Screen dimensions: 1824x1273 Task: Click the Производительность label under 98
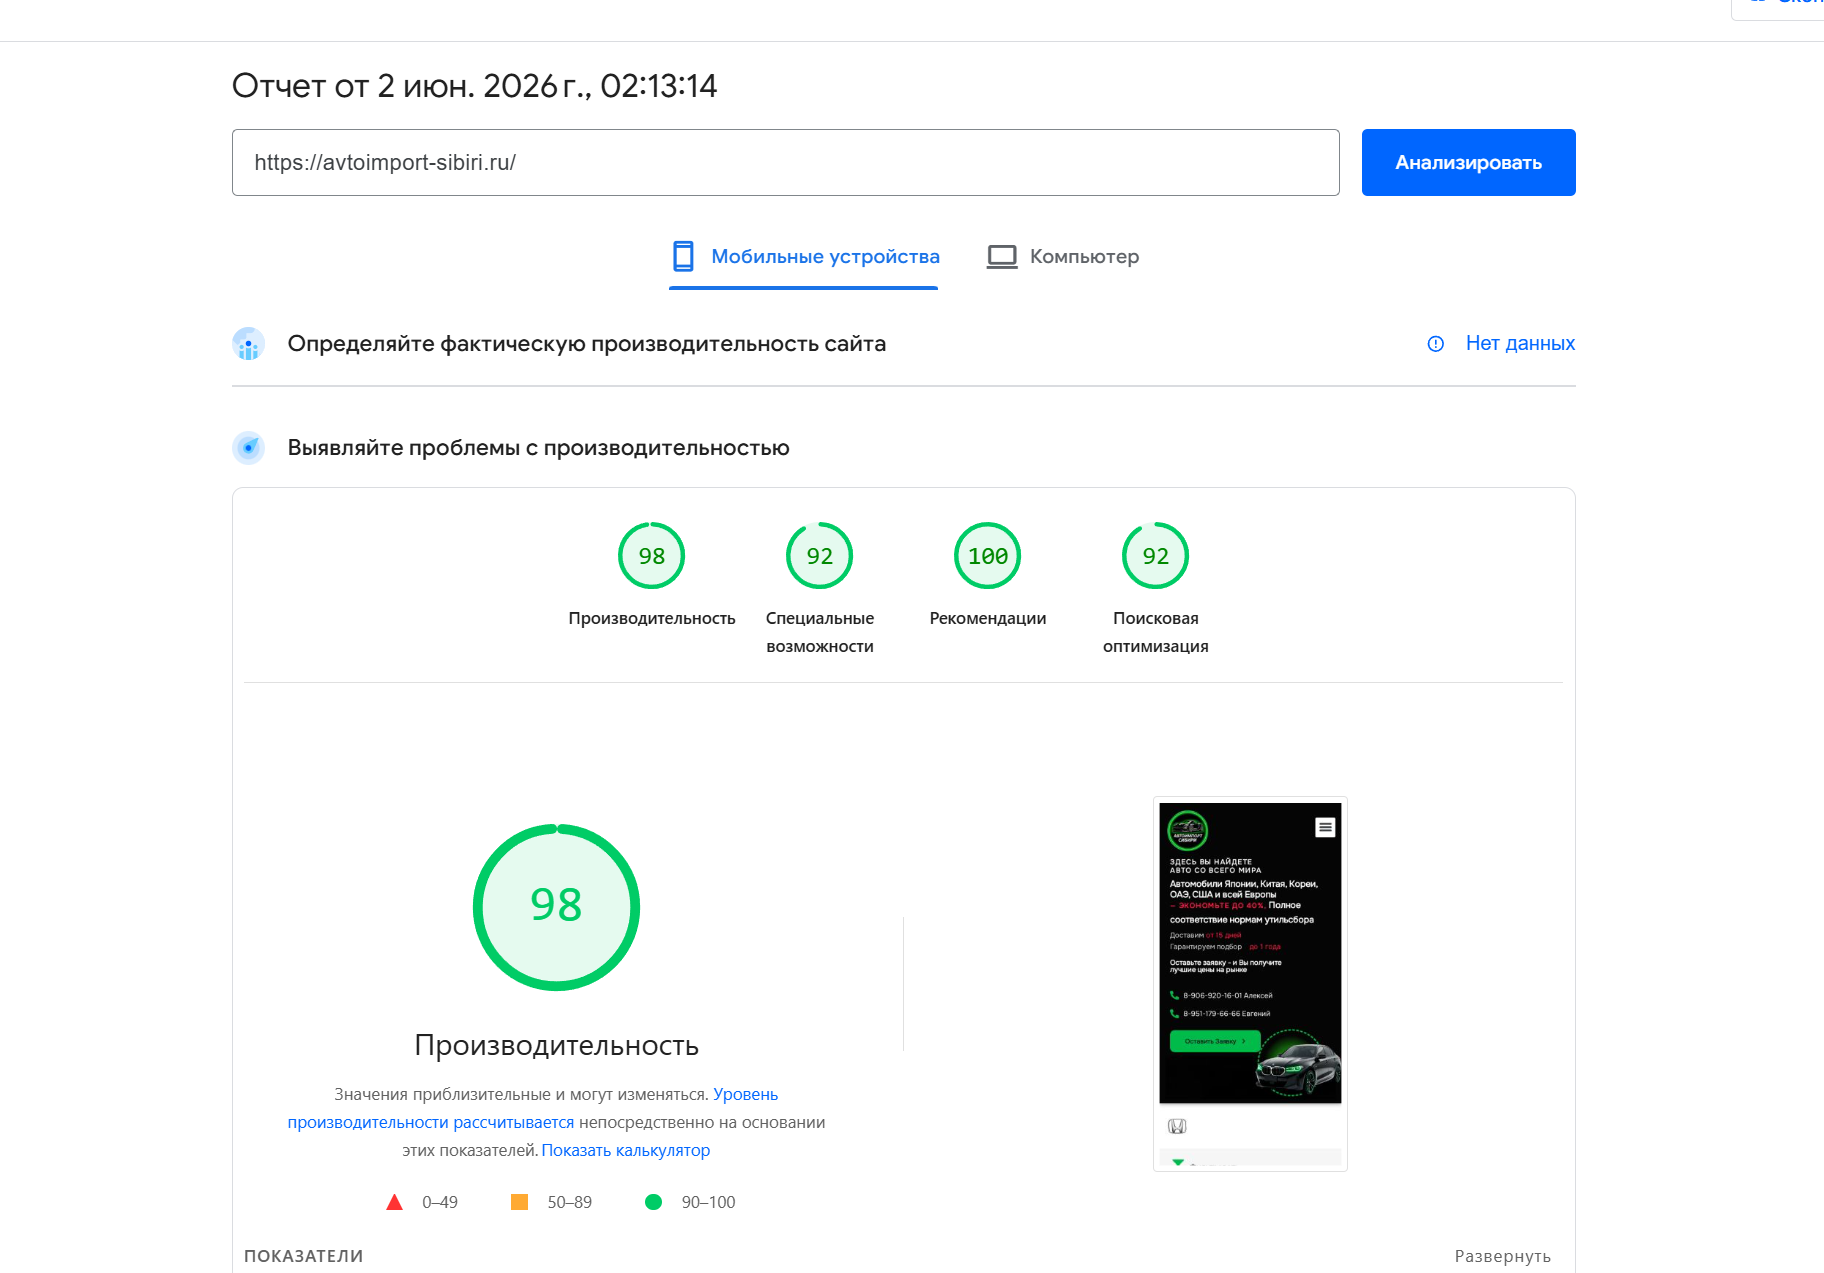coord(652,618)
